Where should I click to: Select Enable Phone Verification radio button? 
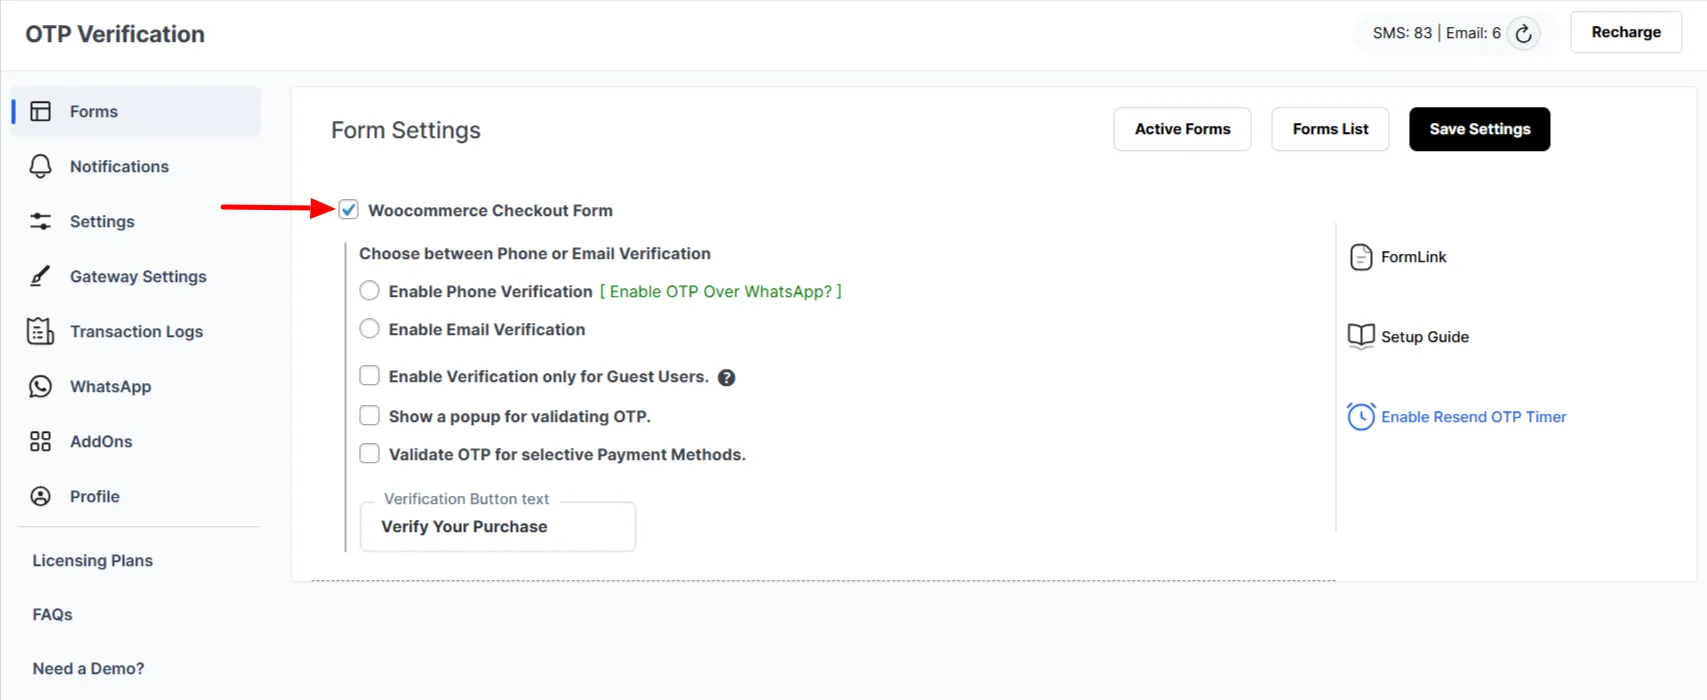pyautogui.click(x=369, y=290)
